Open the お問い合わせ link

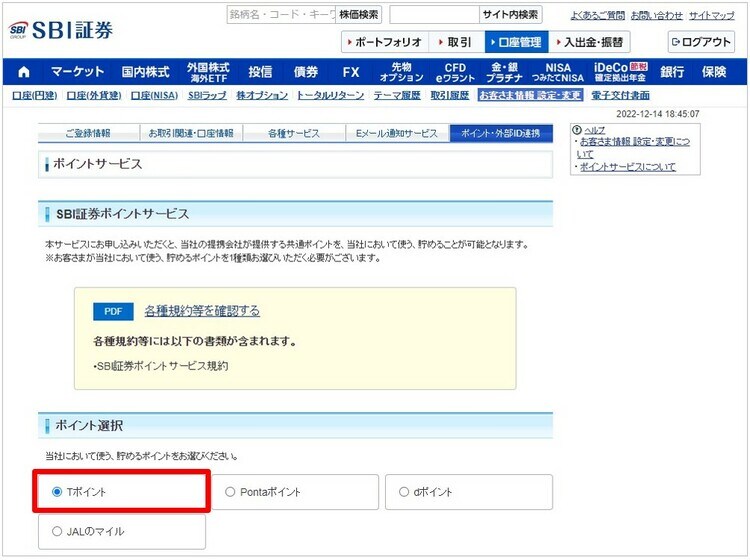(x=657, y=15)
